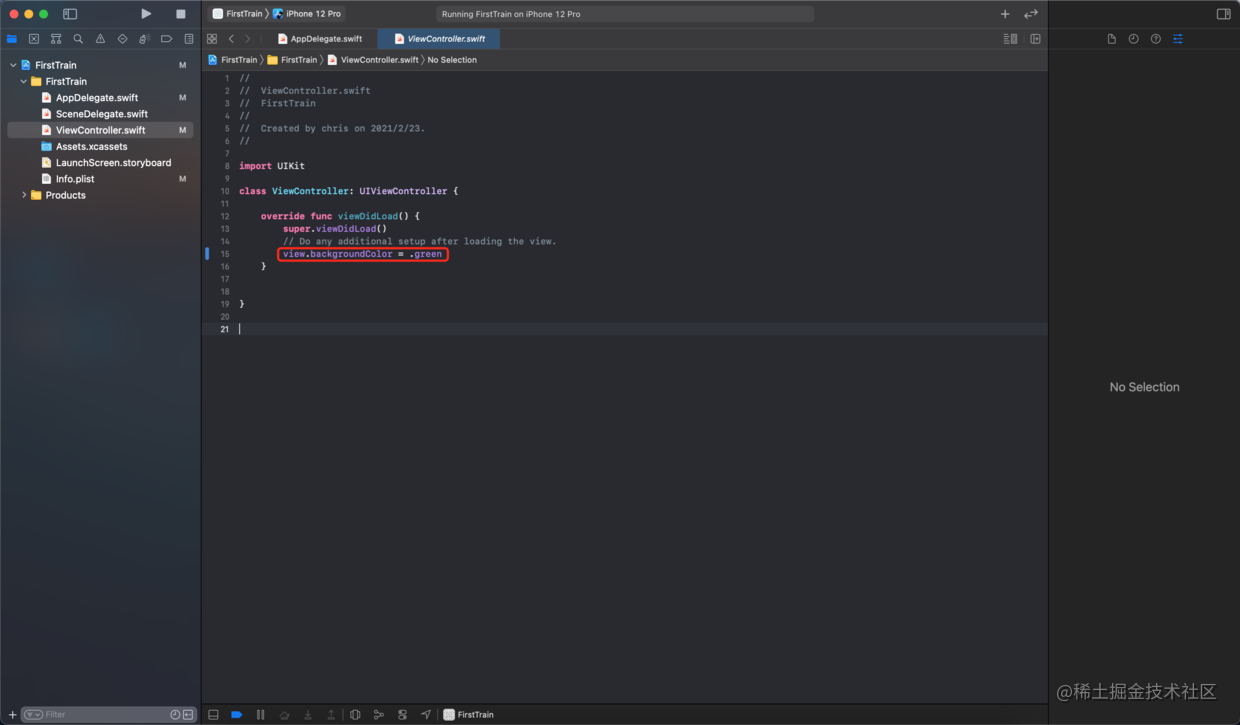The image size is (1240, 725).
Task: Open the Library with plus button
Action: click(x=1005, y=14)
